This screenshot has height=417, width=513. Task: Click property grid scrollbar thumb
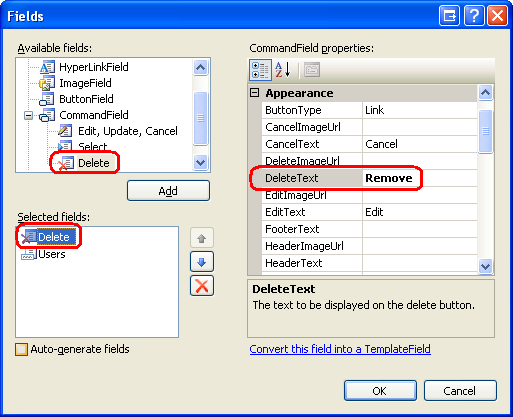(485, 131)
